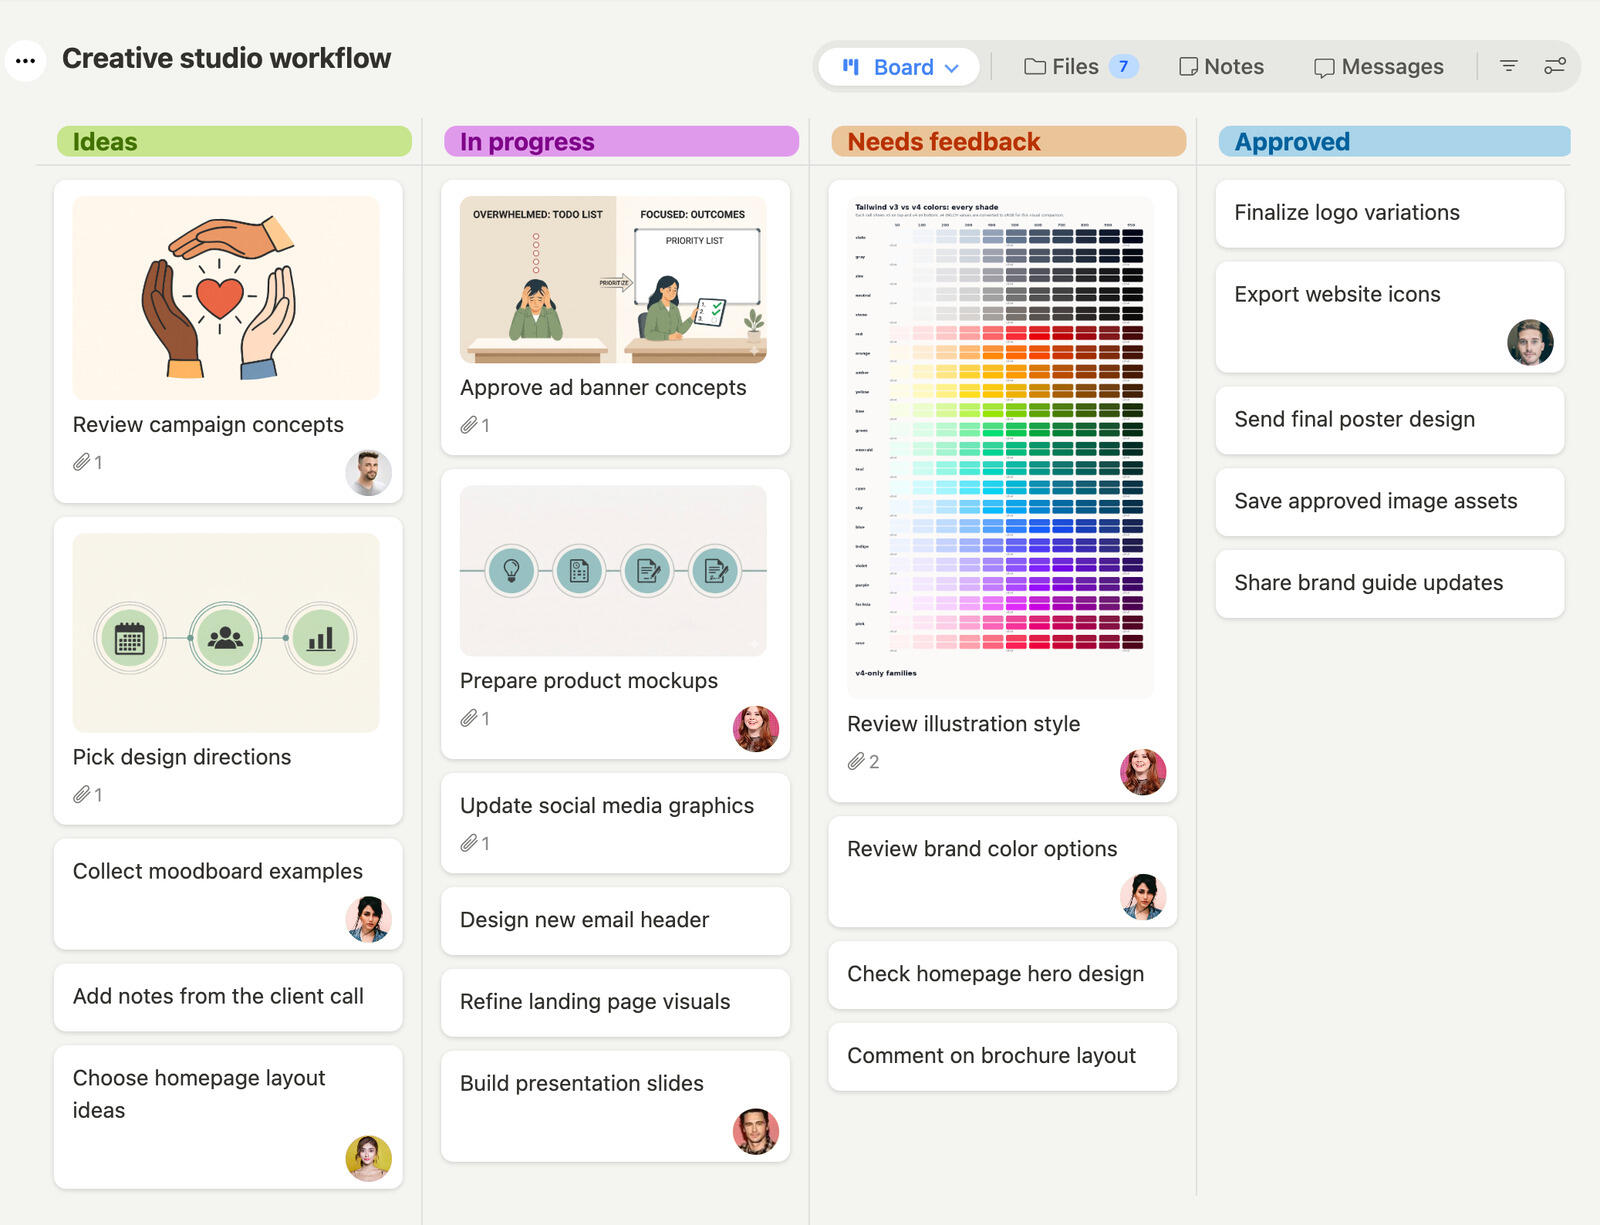This screenshot has width=1600, height=1225.
Task: Click avatar on Build presentation slides
Action: coord(756,1131)
